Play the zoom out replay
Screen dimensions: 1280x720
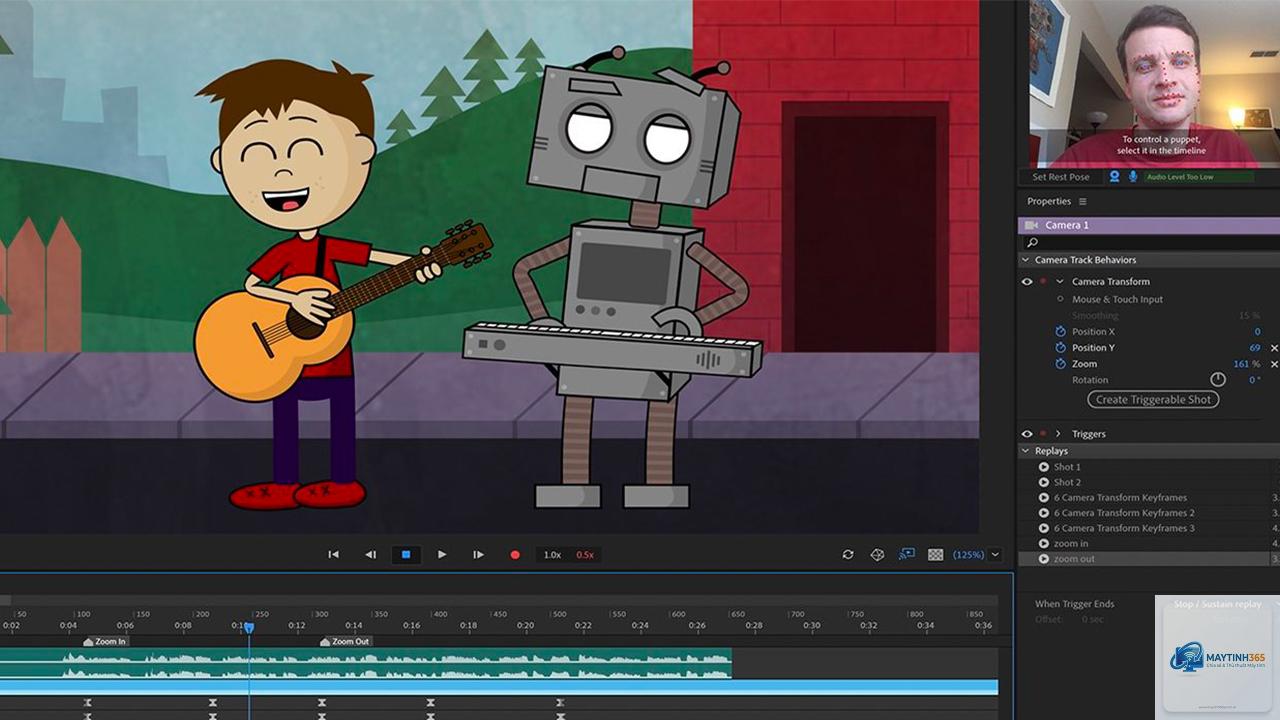pyautogui.click(x=1044, y=559)
